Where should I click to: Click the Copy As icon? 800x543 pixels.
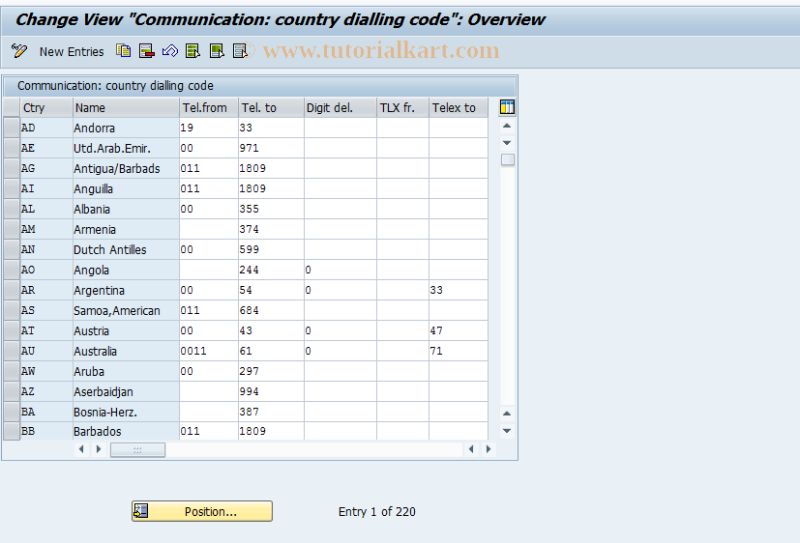coord(123,51)
